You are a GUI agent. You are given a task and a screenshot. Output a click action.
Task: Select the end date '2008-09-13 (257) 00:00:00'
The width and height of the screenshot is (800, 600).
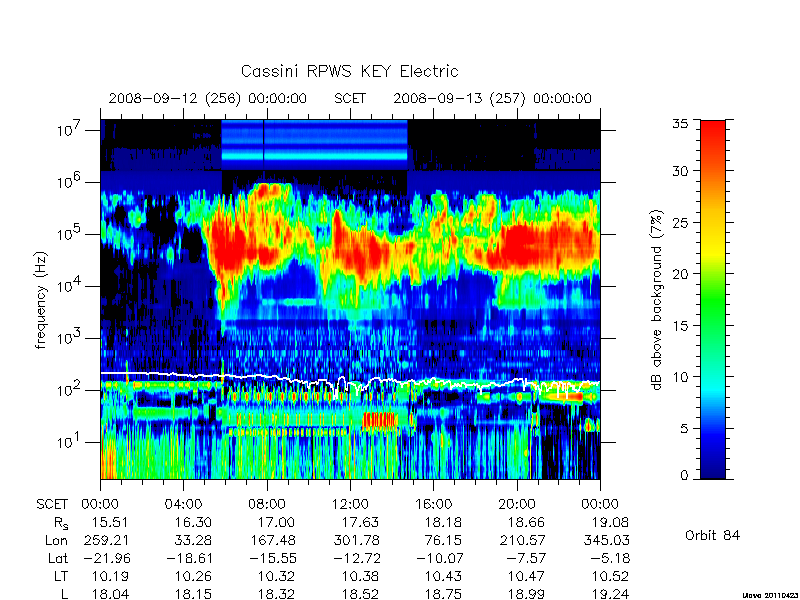pyautogui.click(x=492, y=98)
